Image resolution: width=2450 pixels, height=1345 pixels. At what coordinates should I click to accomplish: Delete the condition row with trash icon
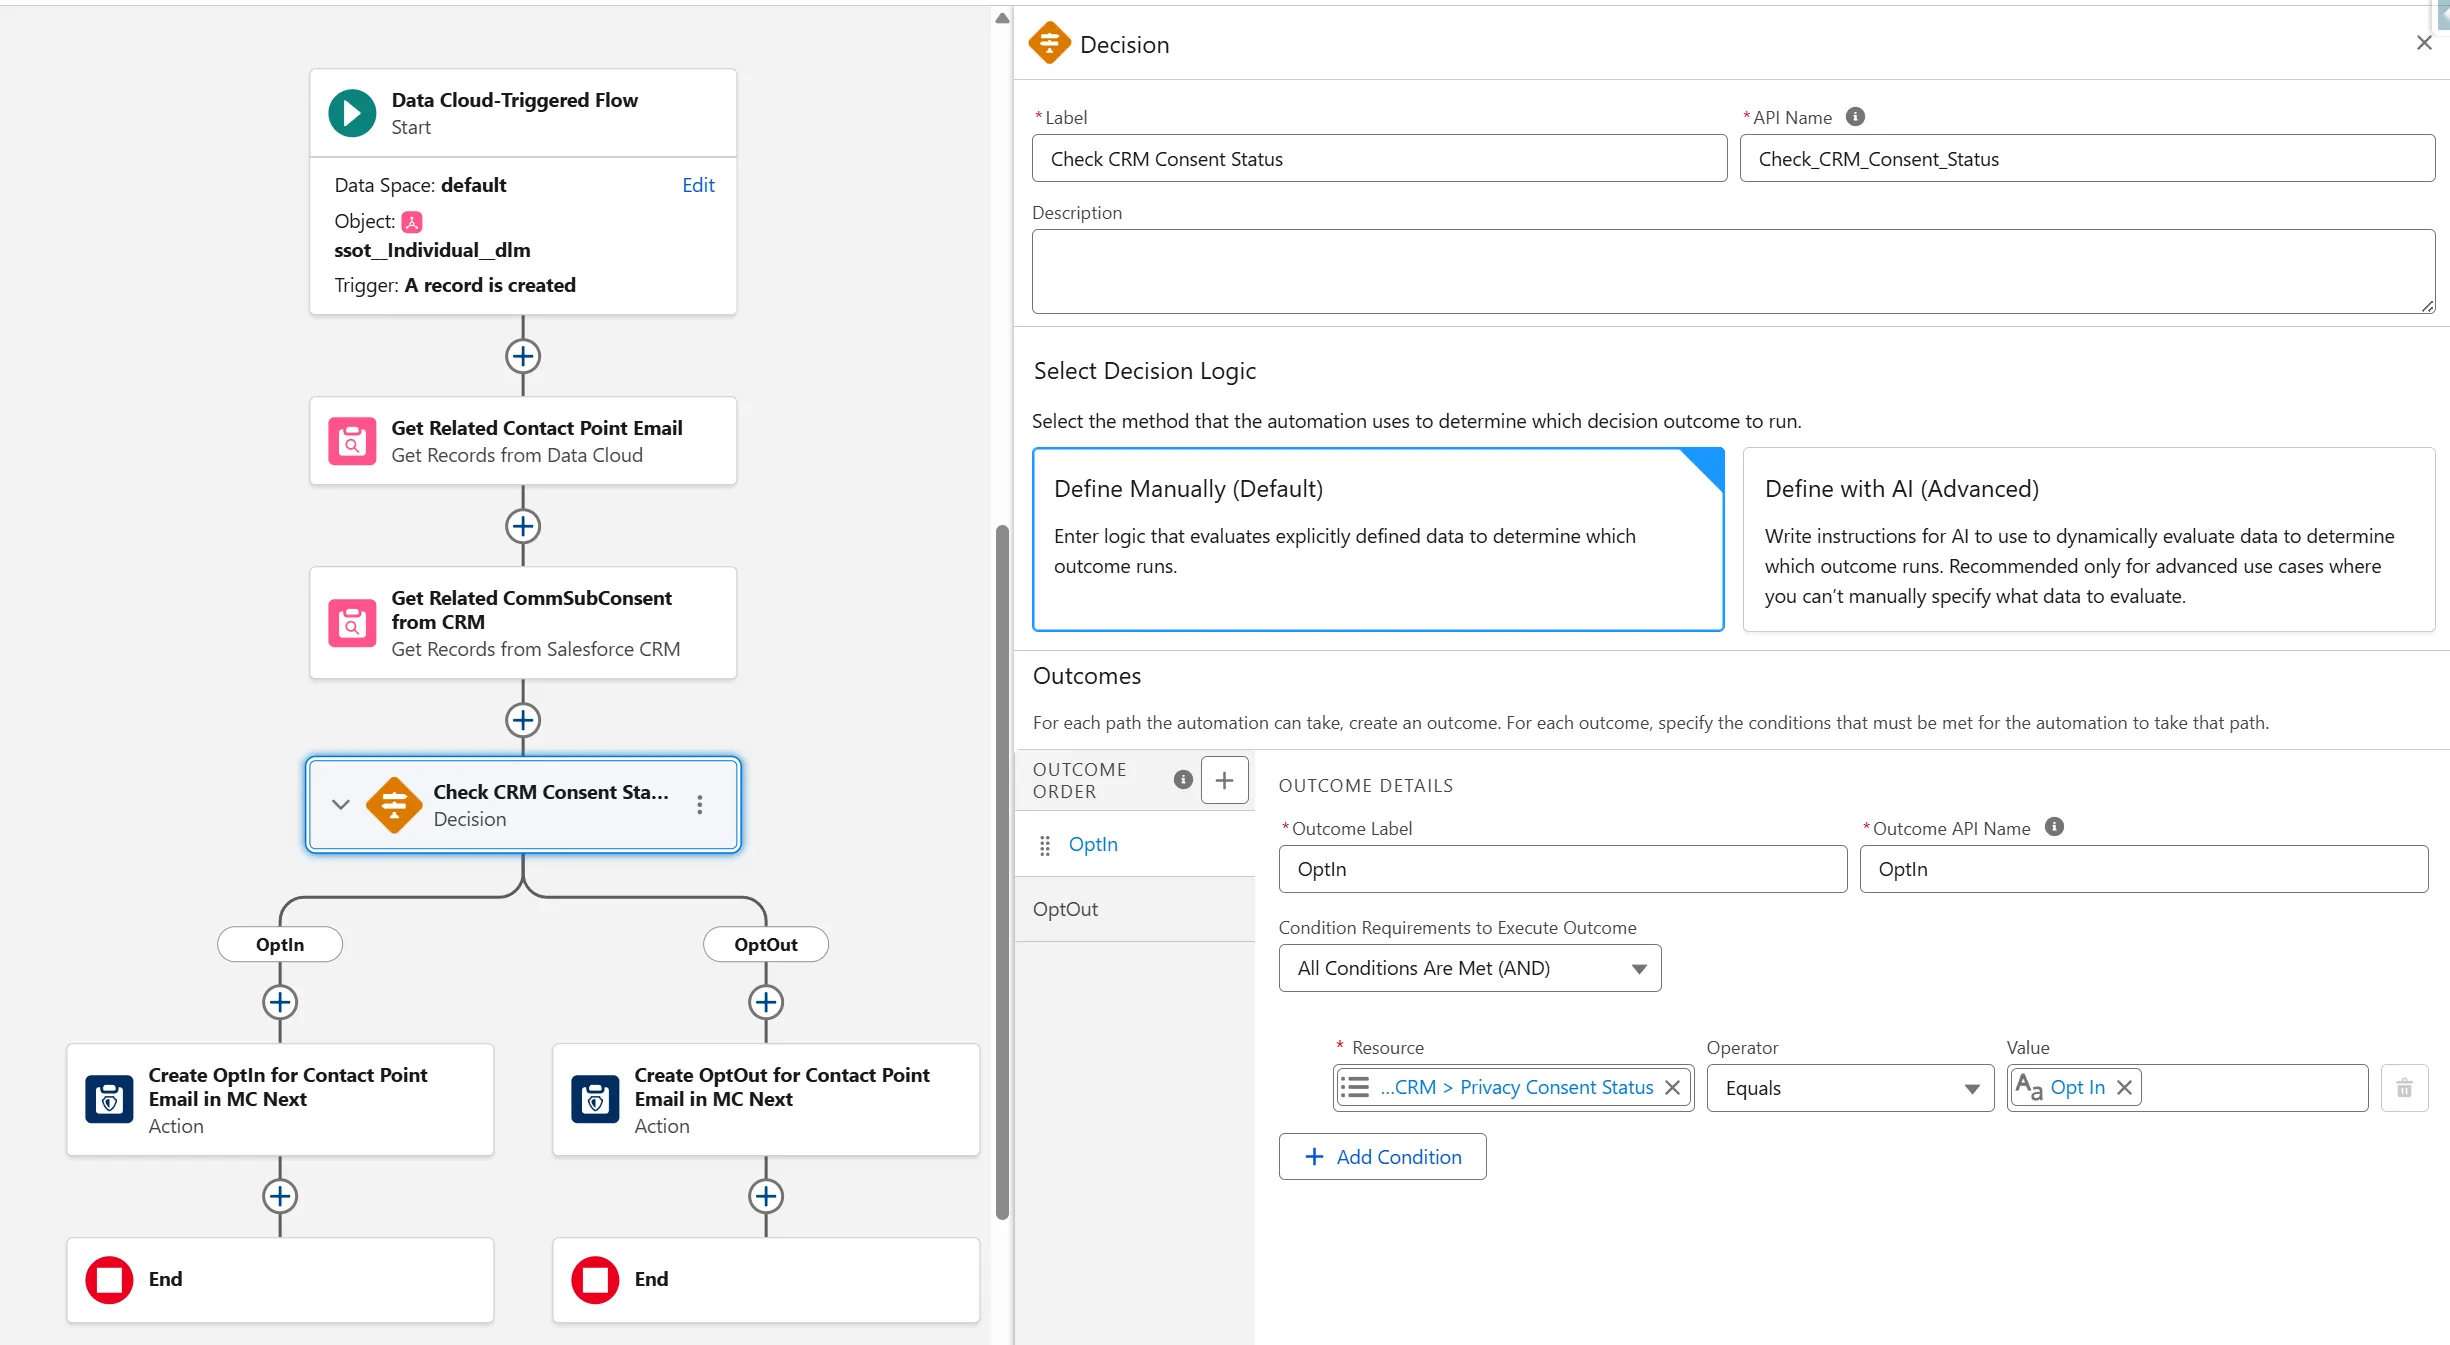click(x=2404, y=1088)
